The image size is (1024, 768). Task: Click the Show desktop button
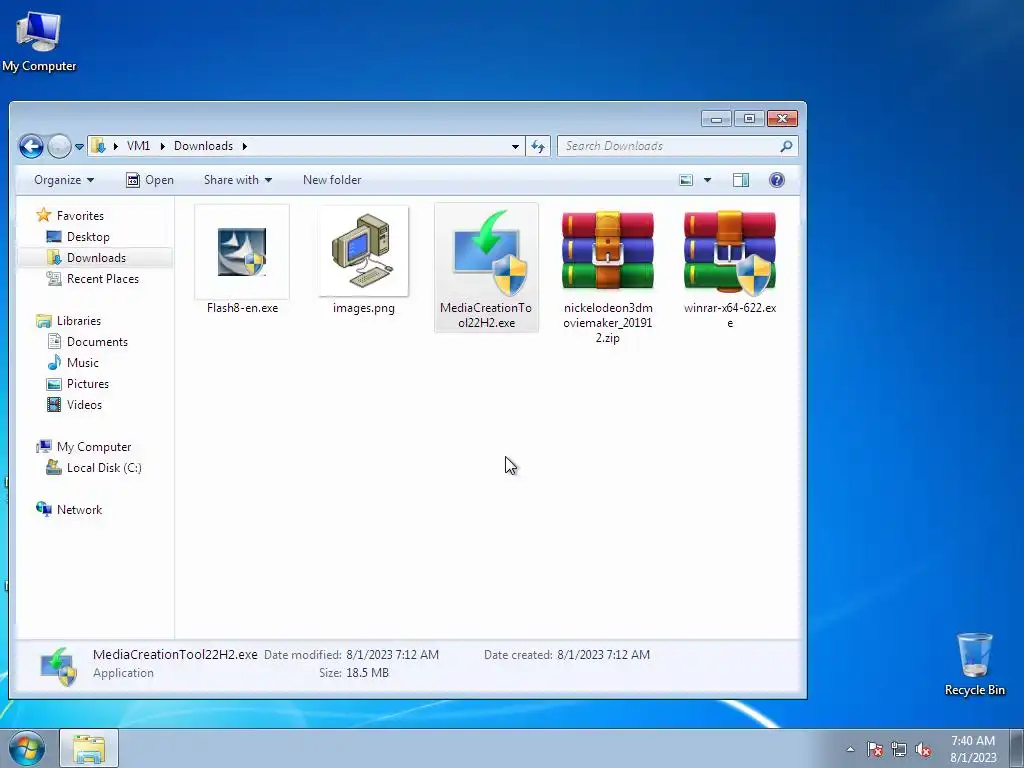[x=1017, y=748]
